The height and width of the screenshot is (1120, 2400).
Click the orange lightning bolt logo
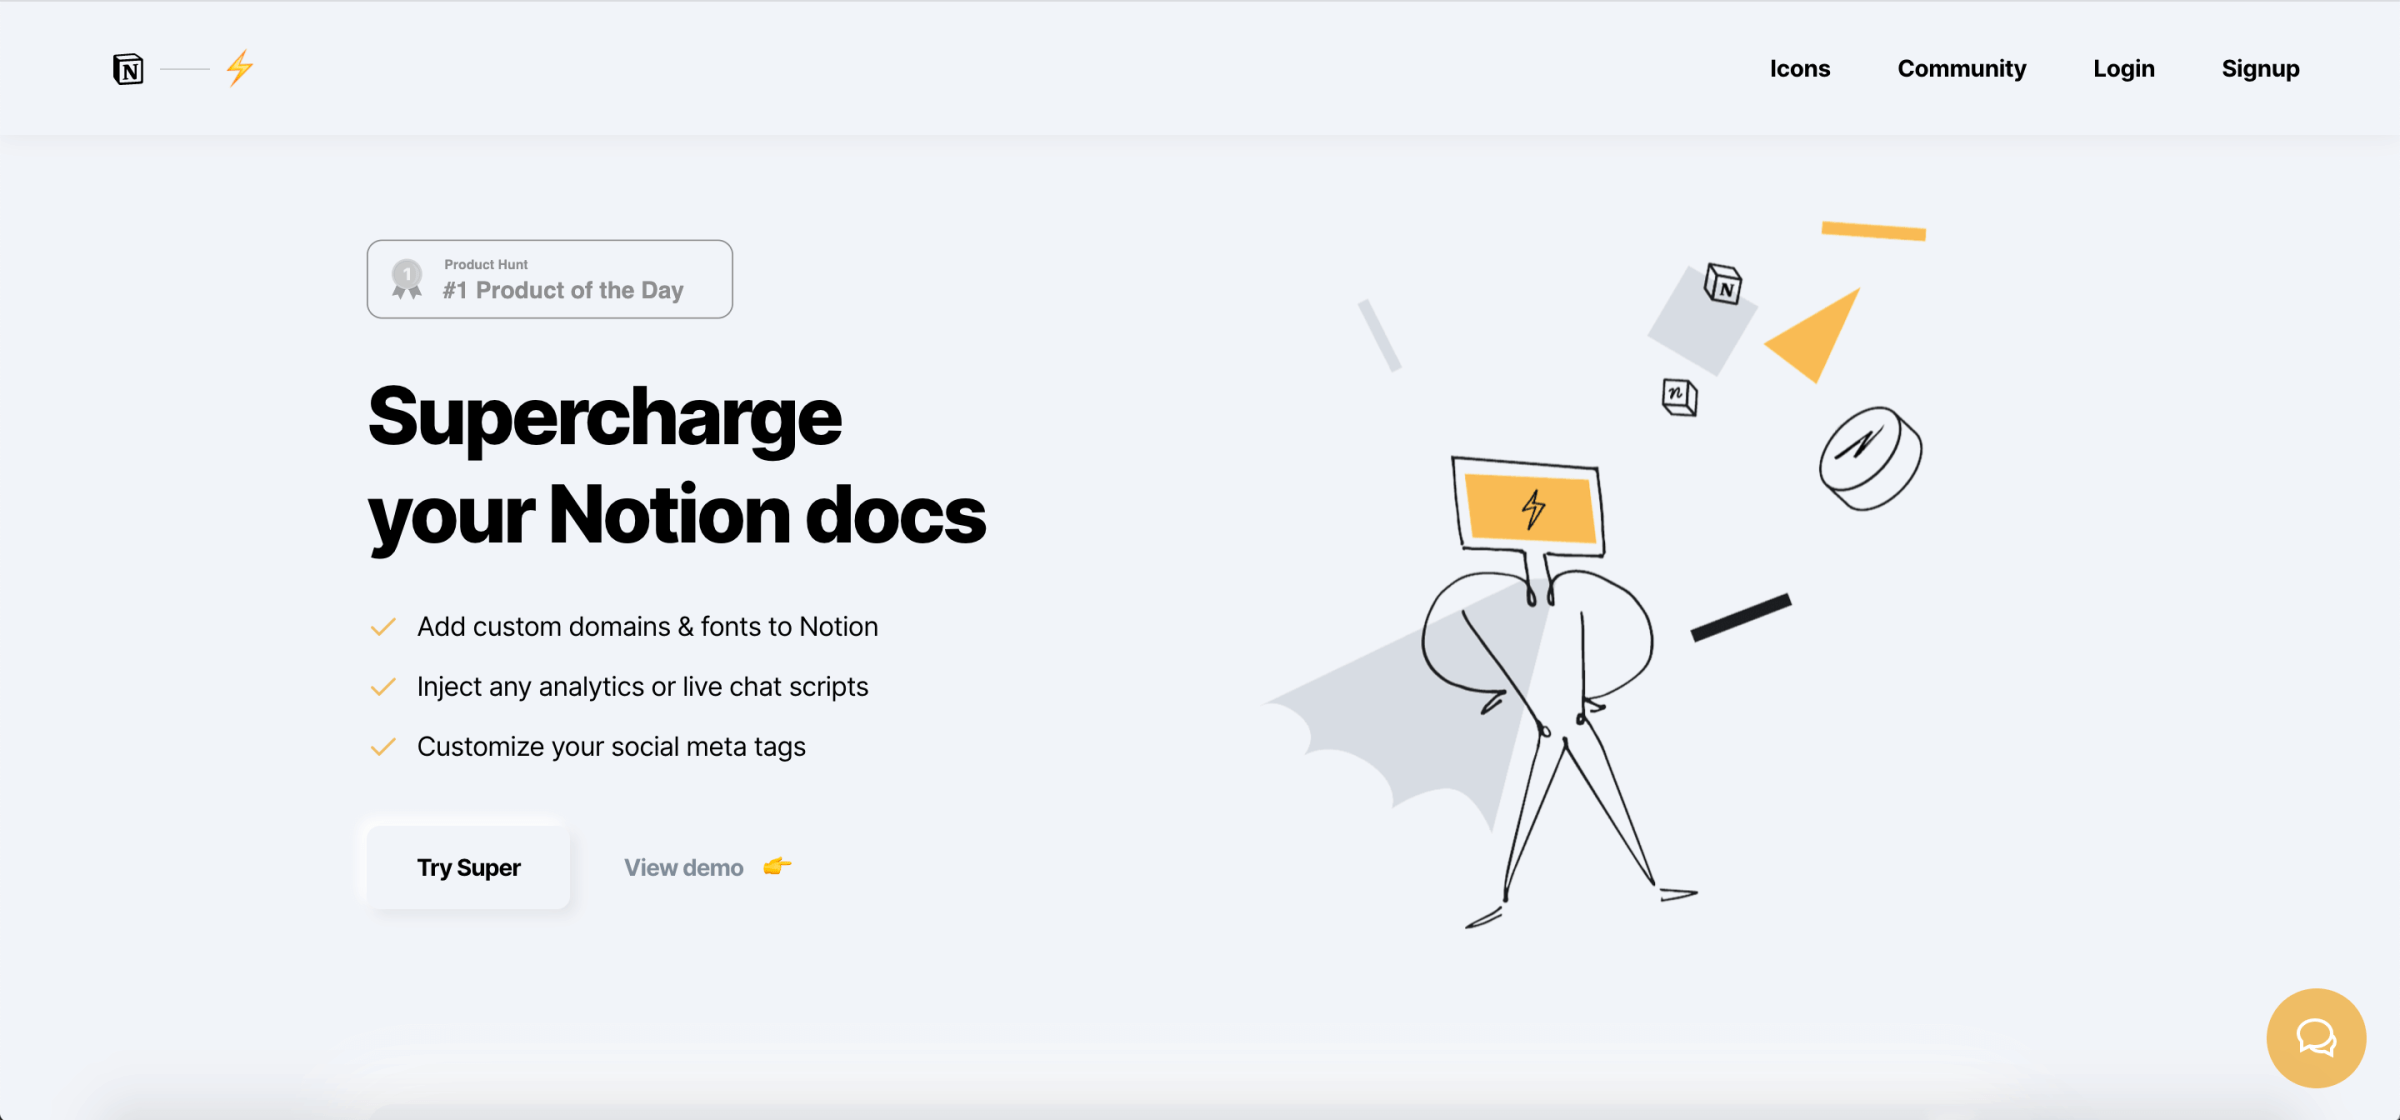click(239, 68)
